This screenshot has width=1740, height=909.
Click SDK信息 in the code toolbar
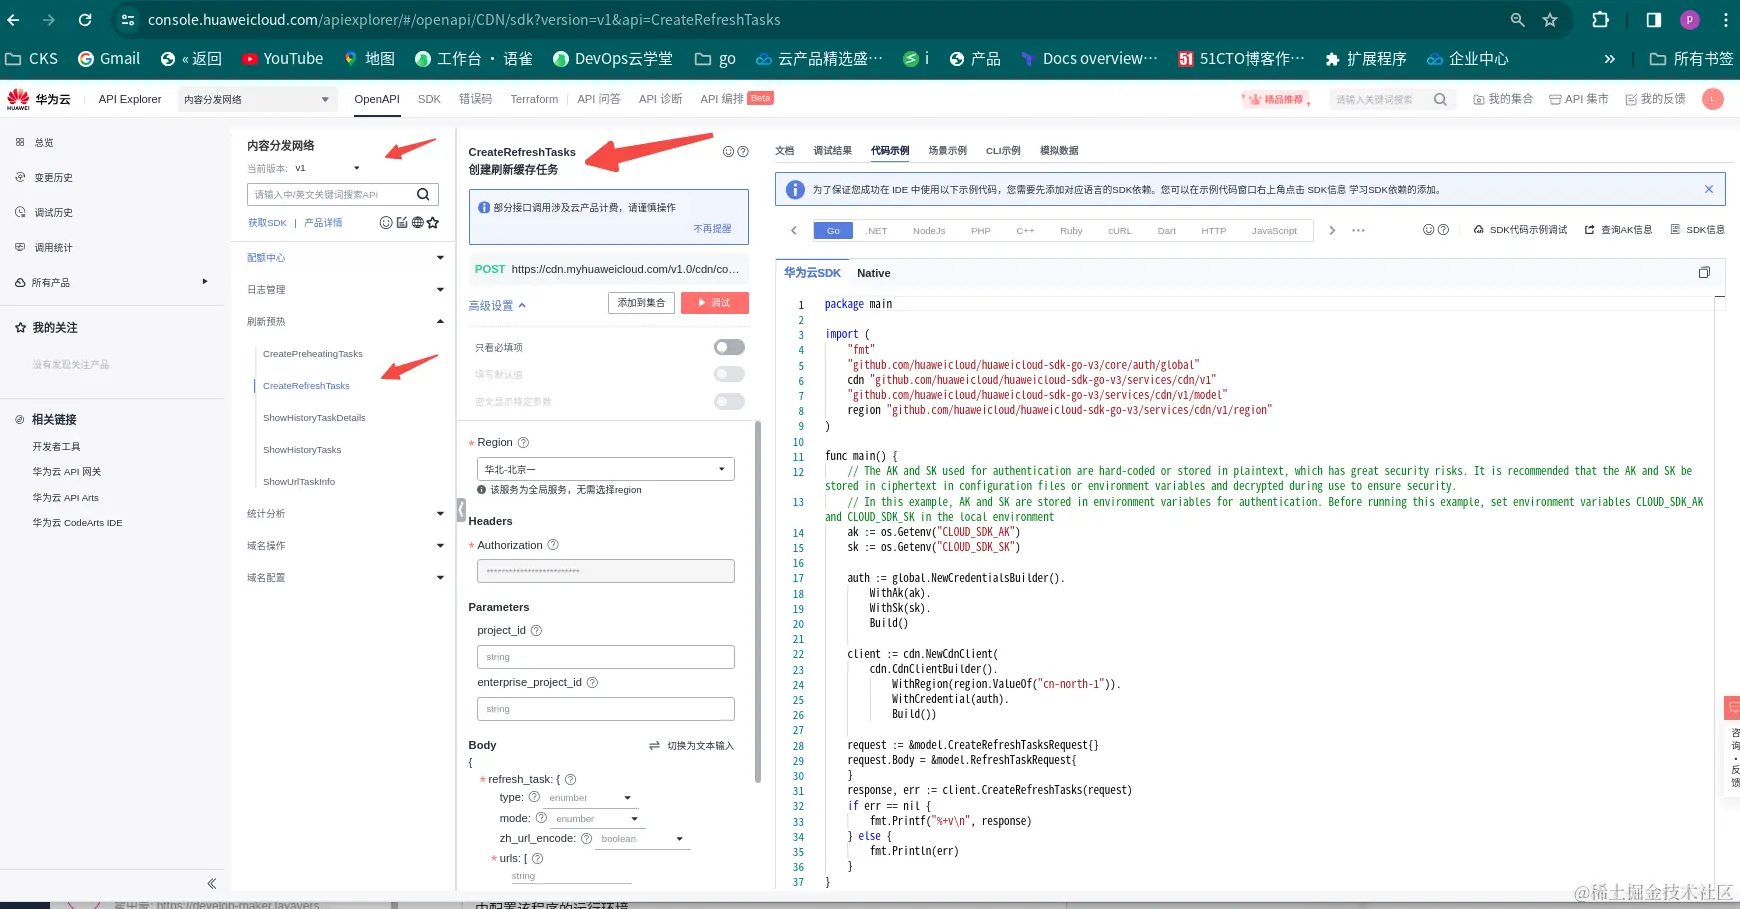point(1697,230)
